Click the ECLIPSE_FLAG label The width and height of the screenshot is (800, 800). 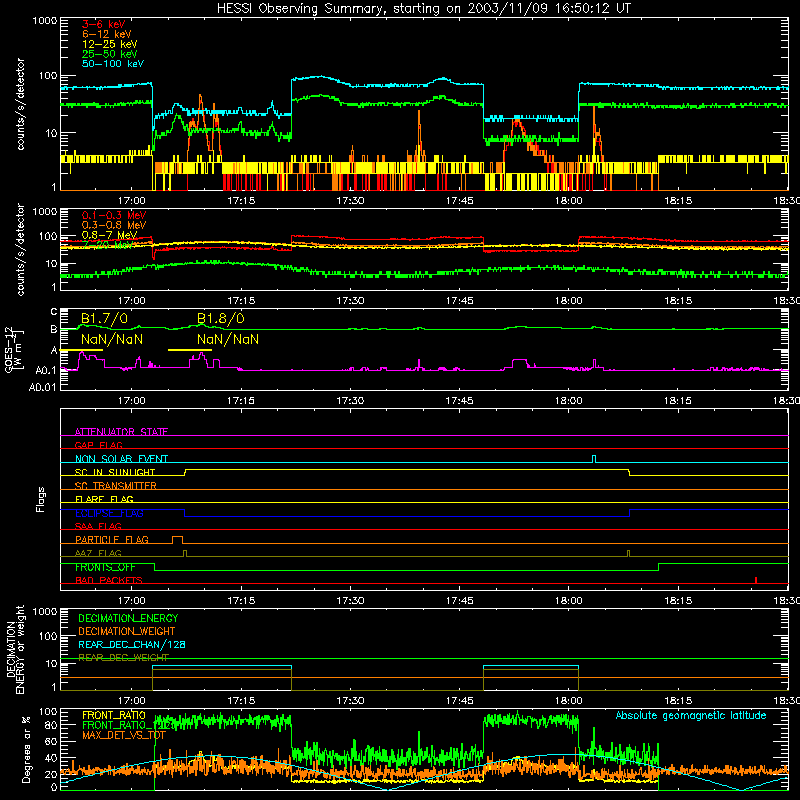109,513
